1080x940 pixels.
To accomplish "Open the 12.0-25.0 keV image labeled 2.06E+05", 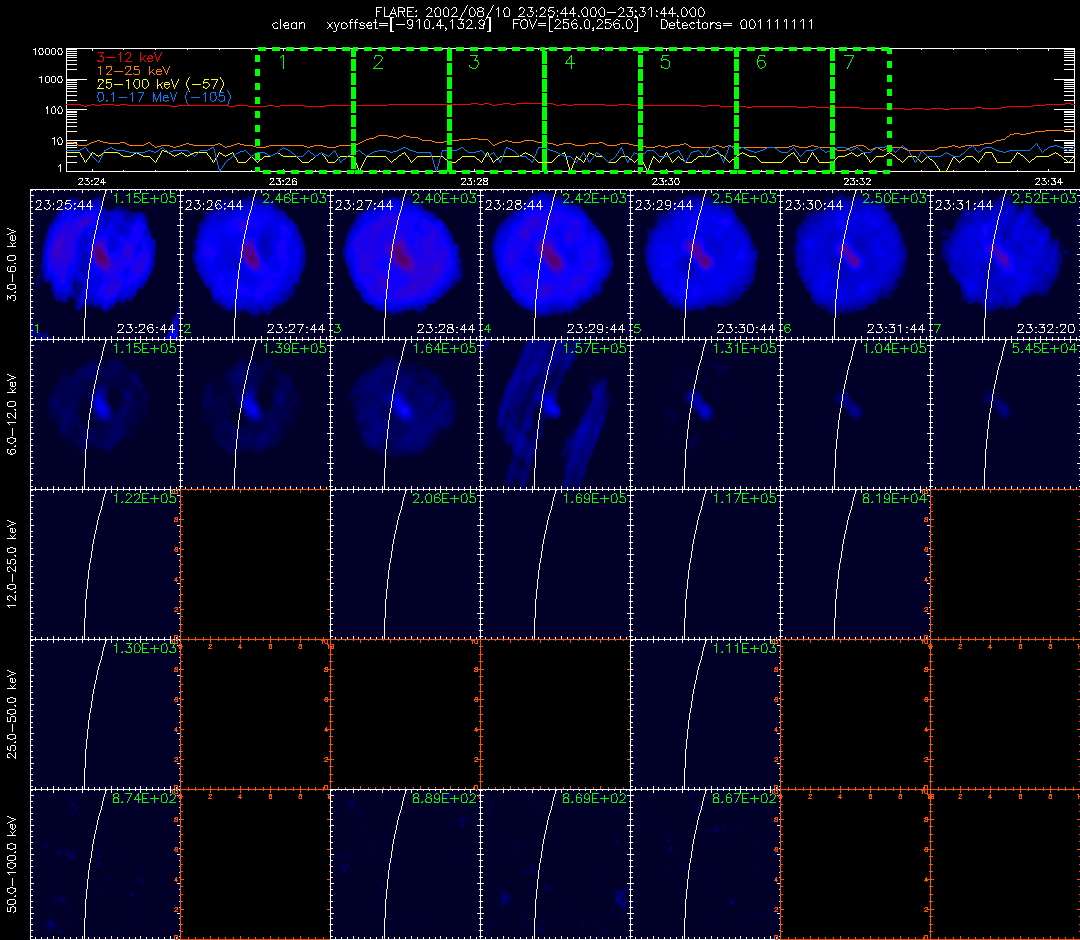I will 406,565.
